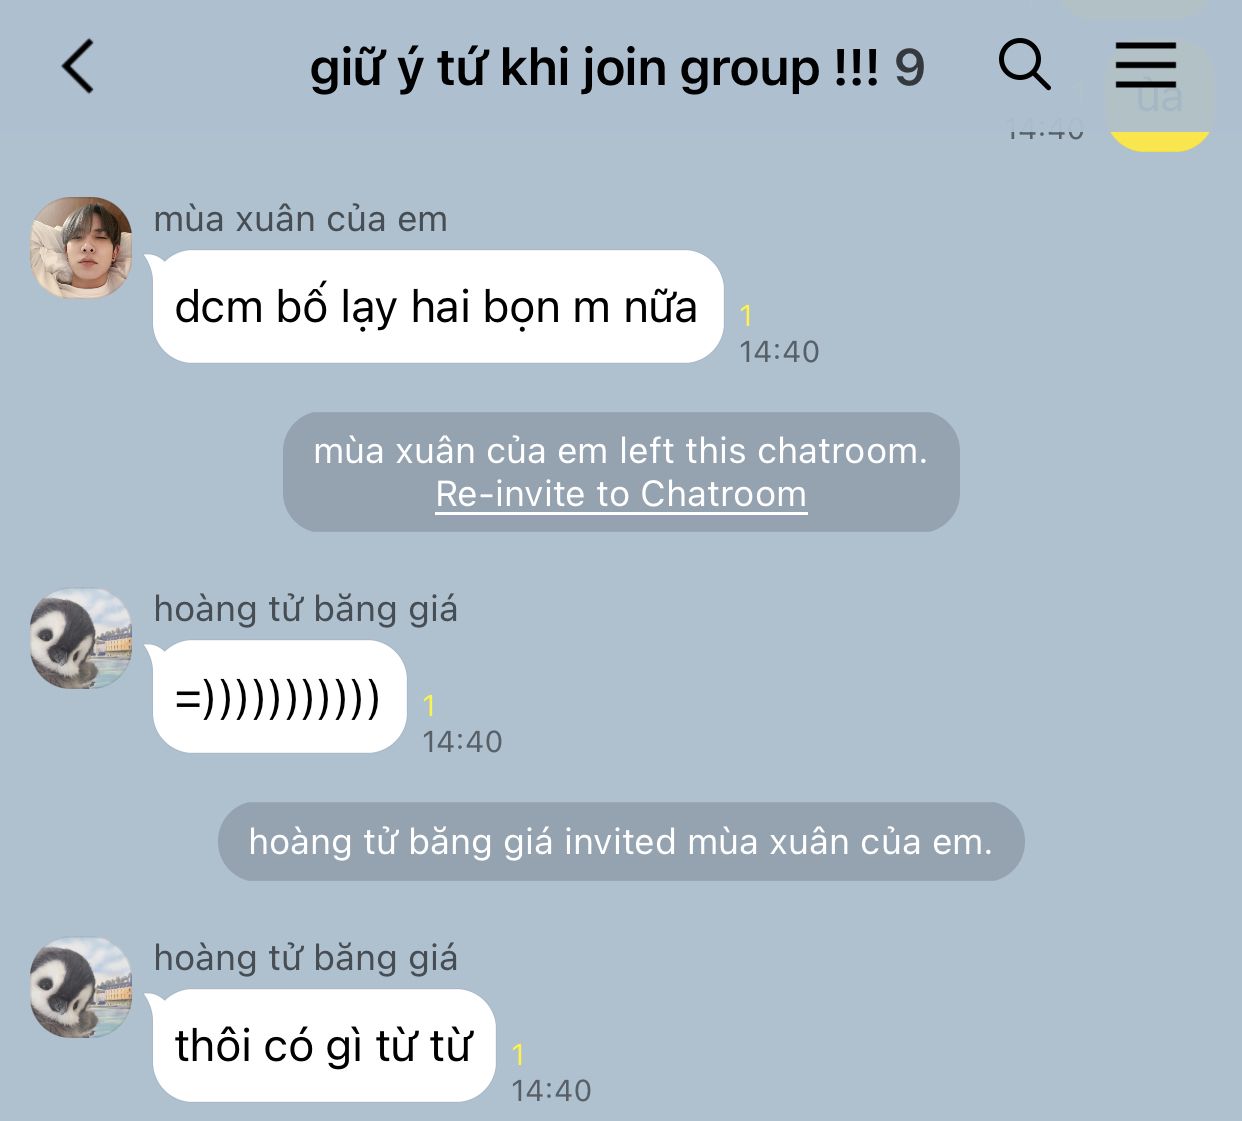
Task: Tap first 'hoàng tử băng giá' sender name
Action: tap(305, 609)
